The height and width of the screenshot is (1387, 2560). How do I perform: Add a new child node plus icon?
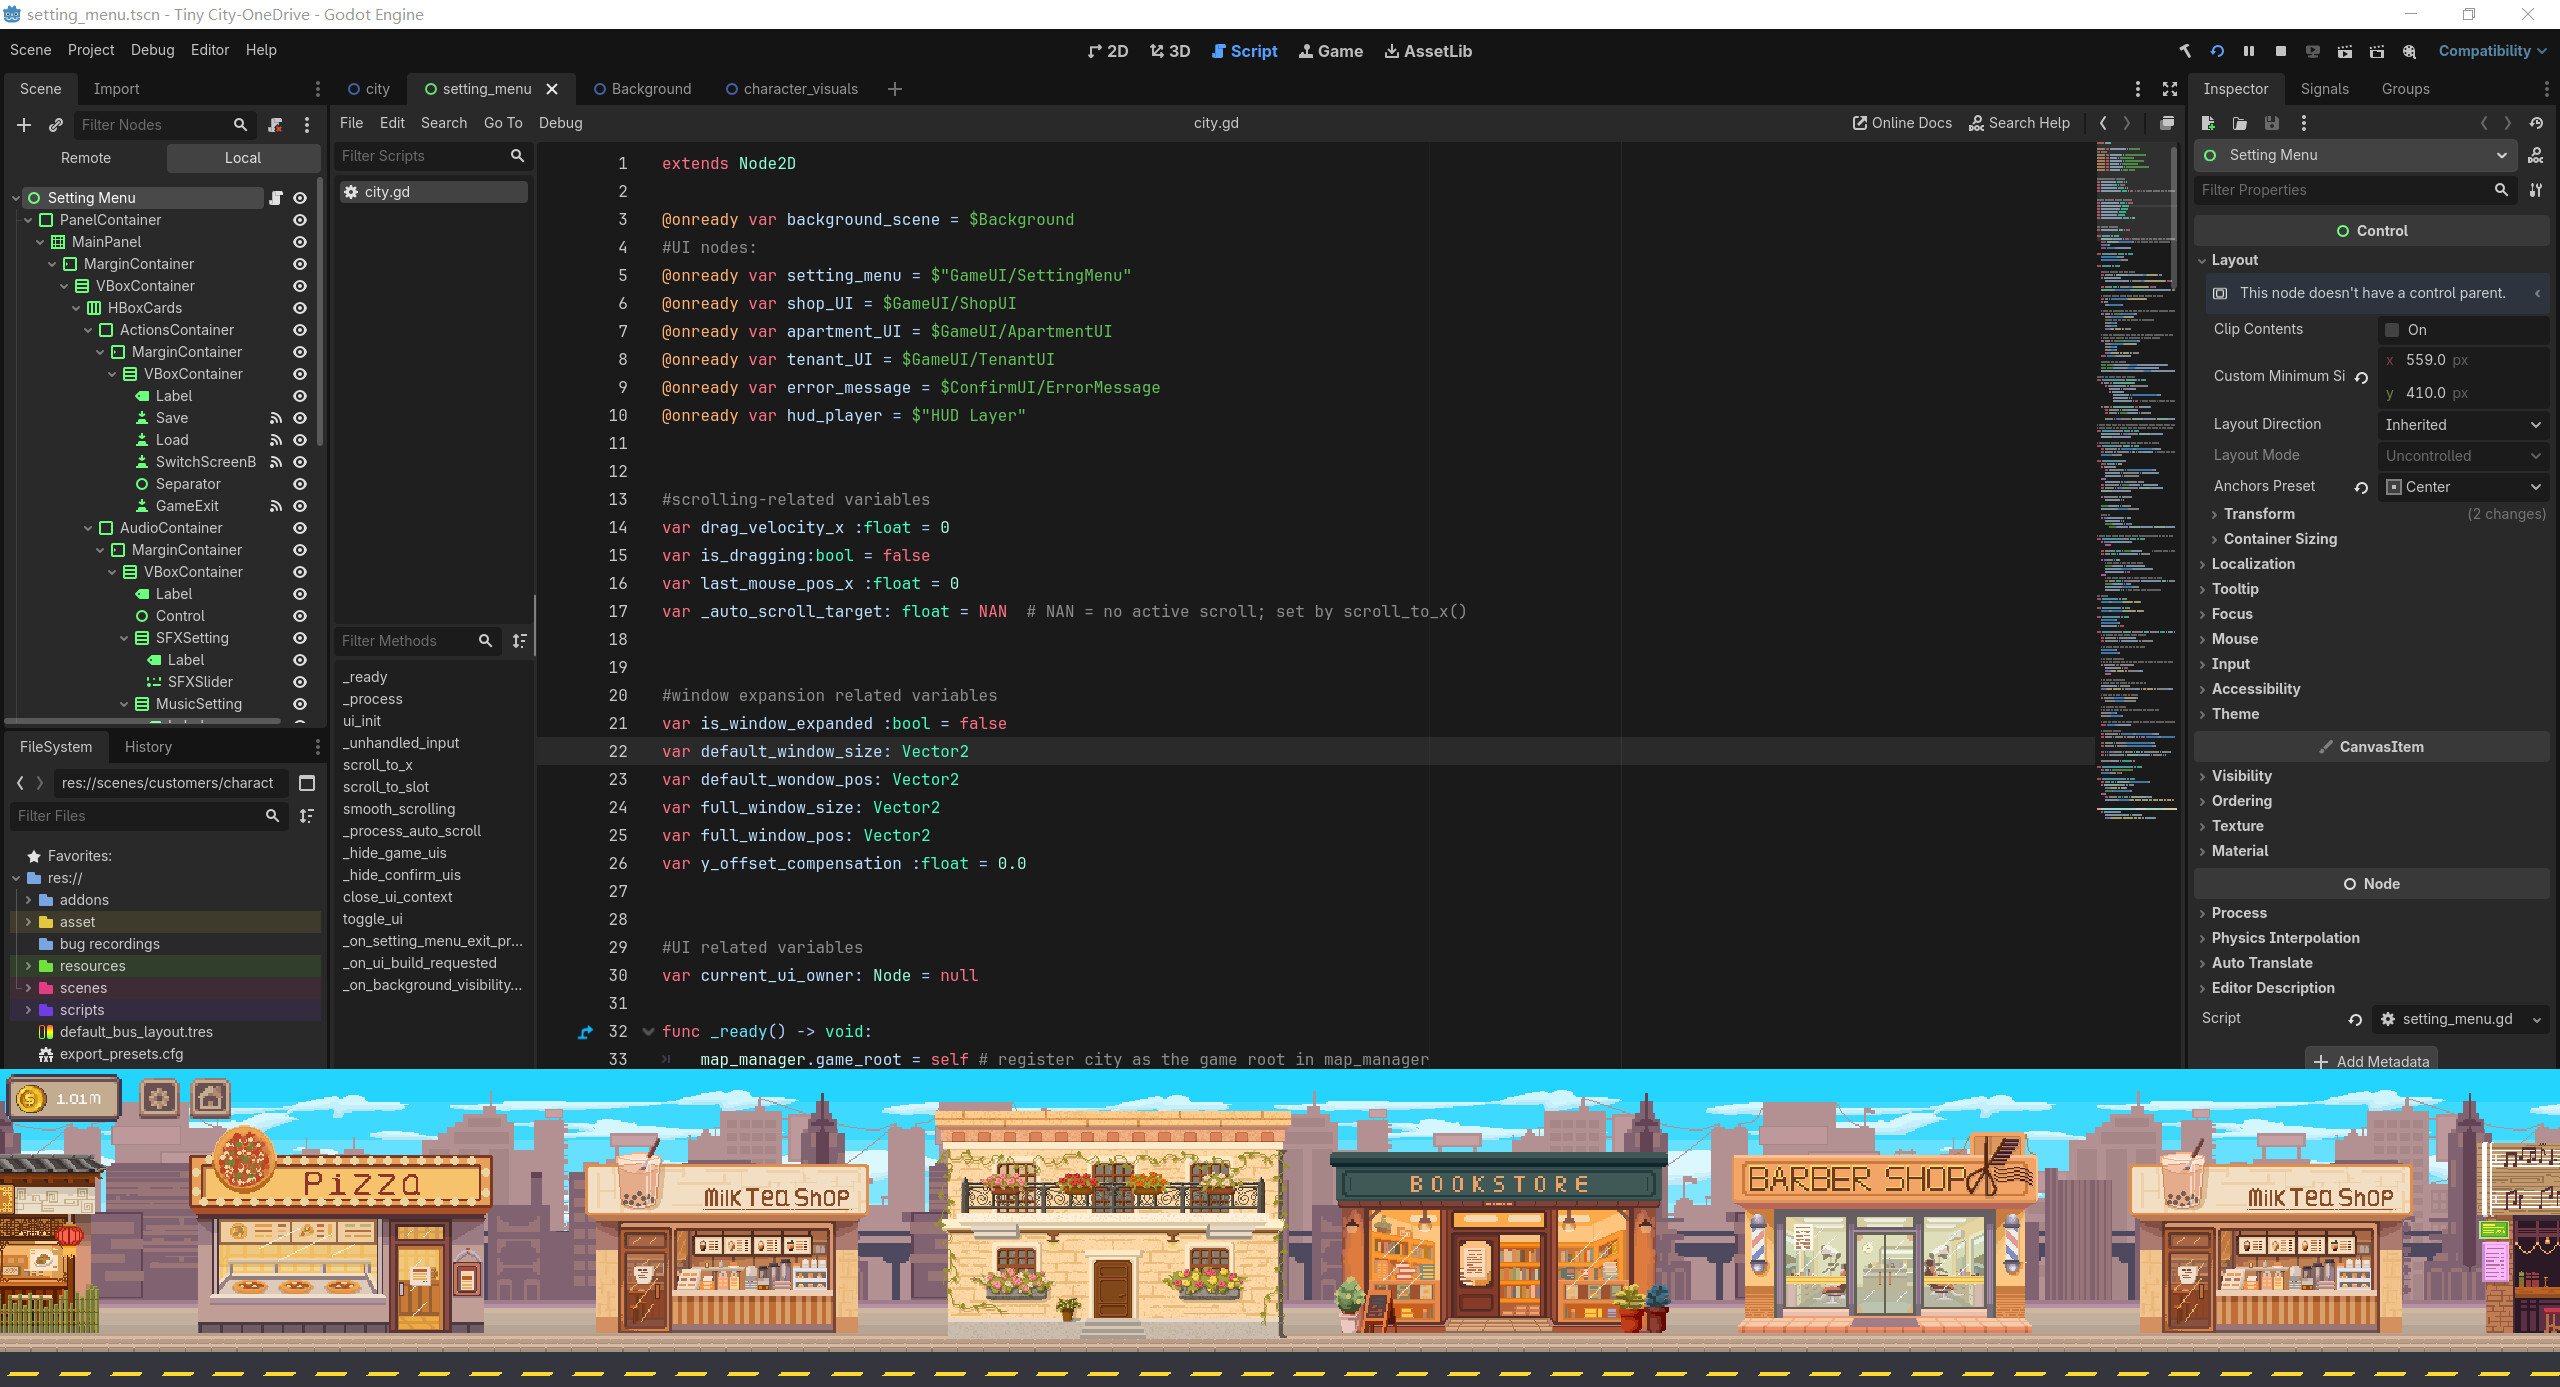24,125
